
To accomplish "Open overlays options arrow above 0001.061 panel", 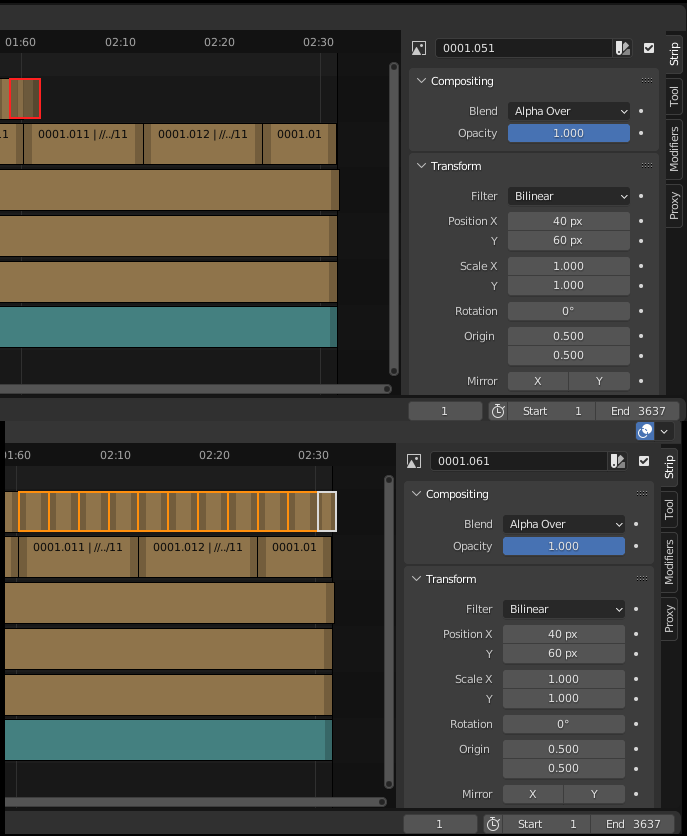I will tap(664, 431).
